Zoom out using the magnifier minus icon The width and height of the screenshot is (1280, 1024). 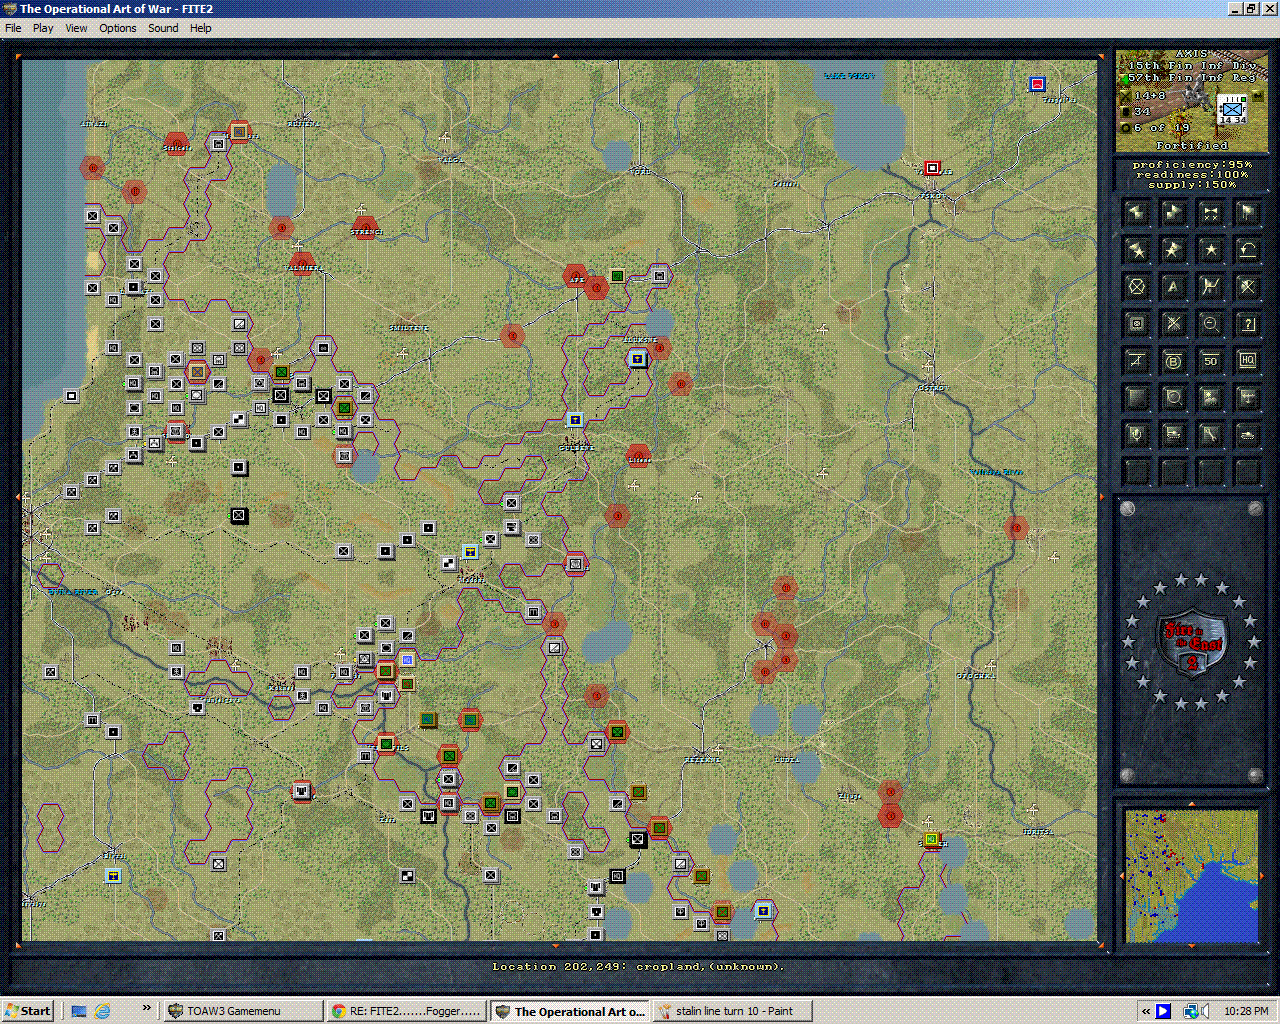point(1210,324)
